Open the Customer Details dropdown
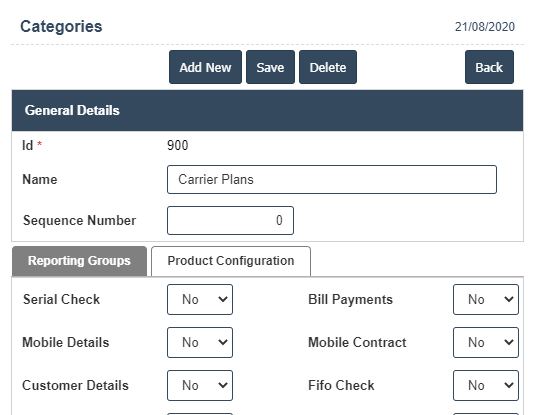 coord(200,386)
